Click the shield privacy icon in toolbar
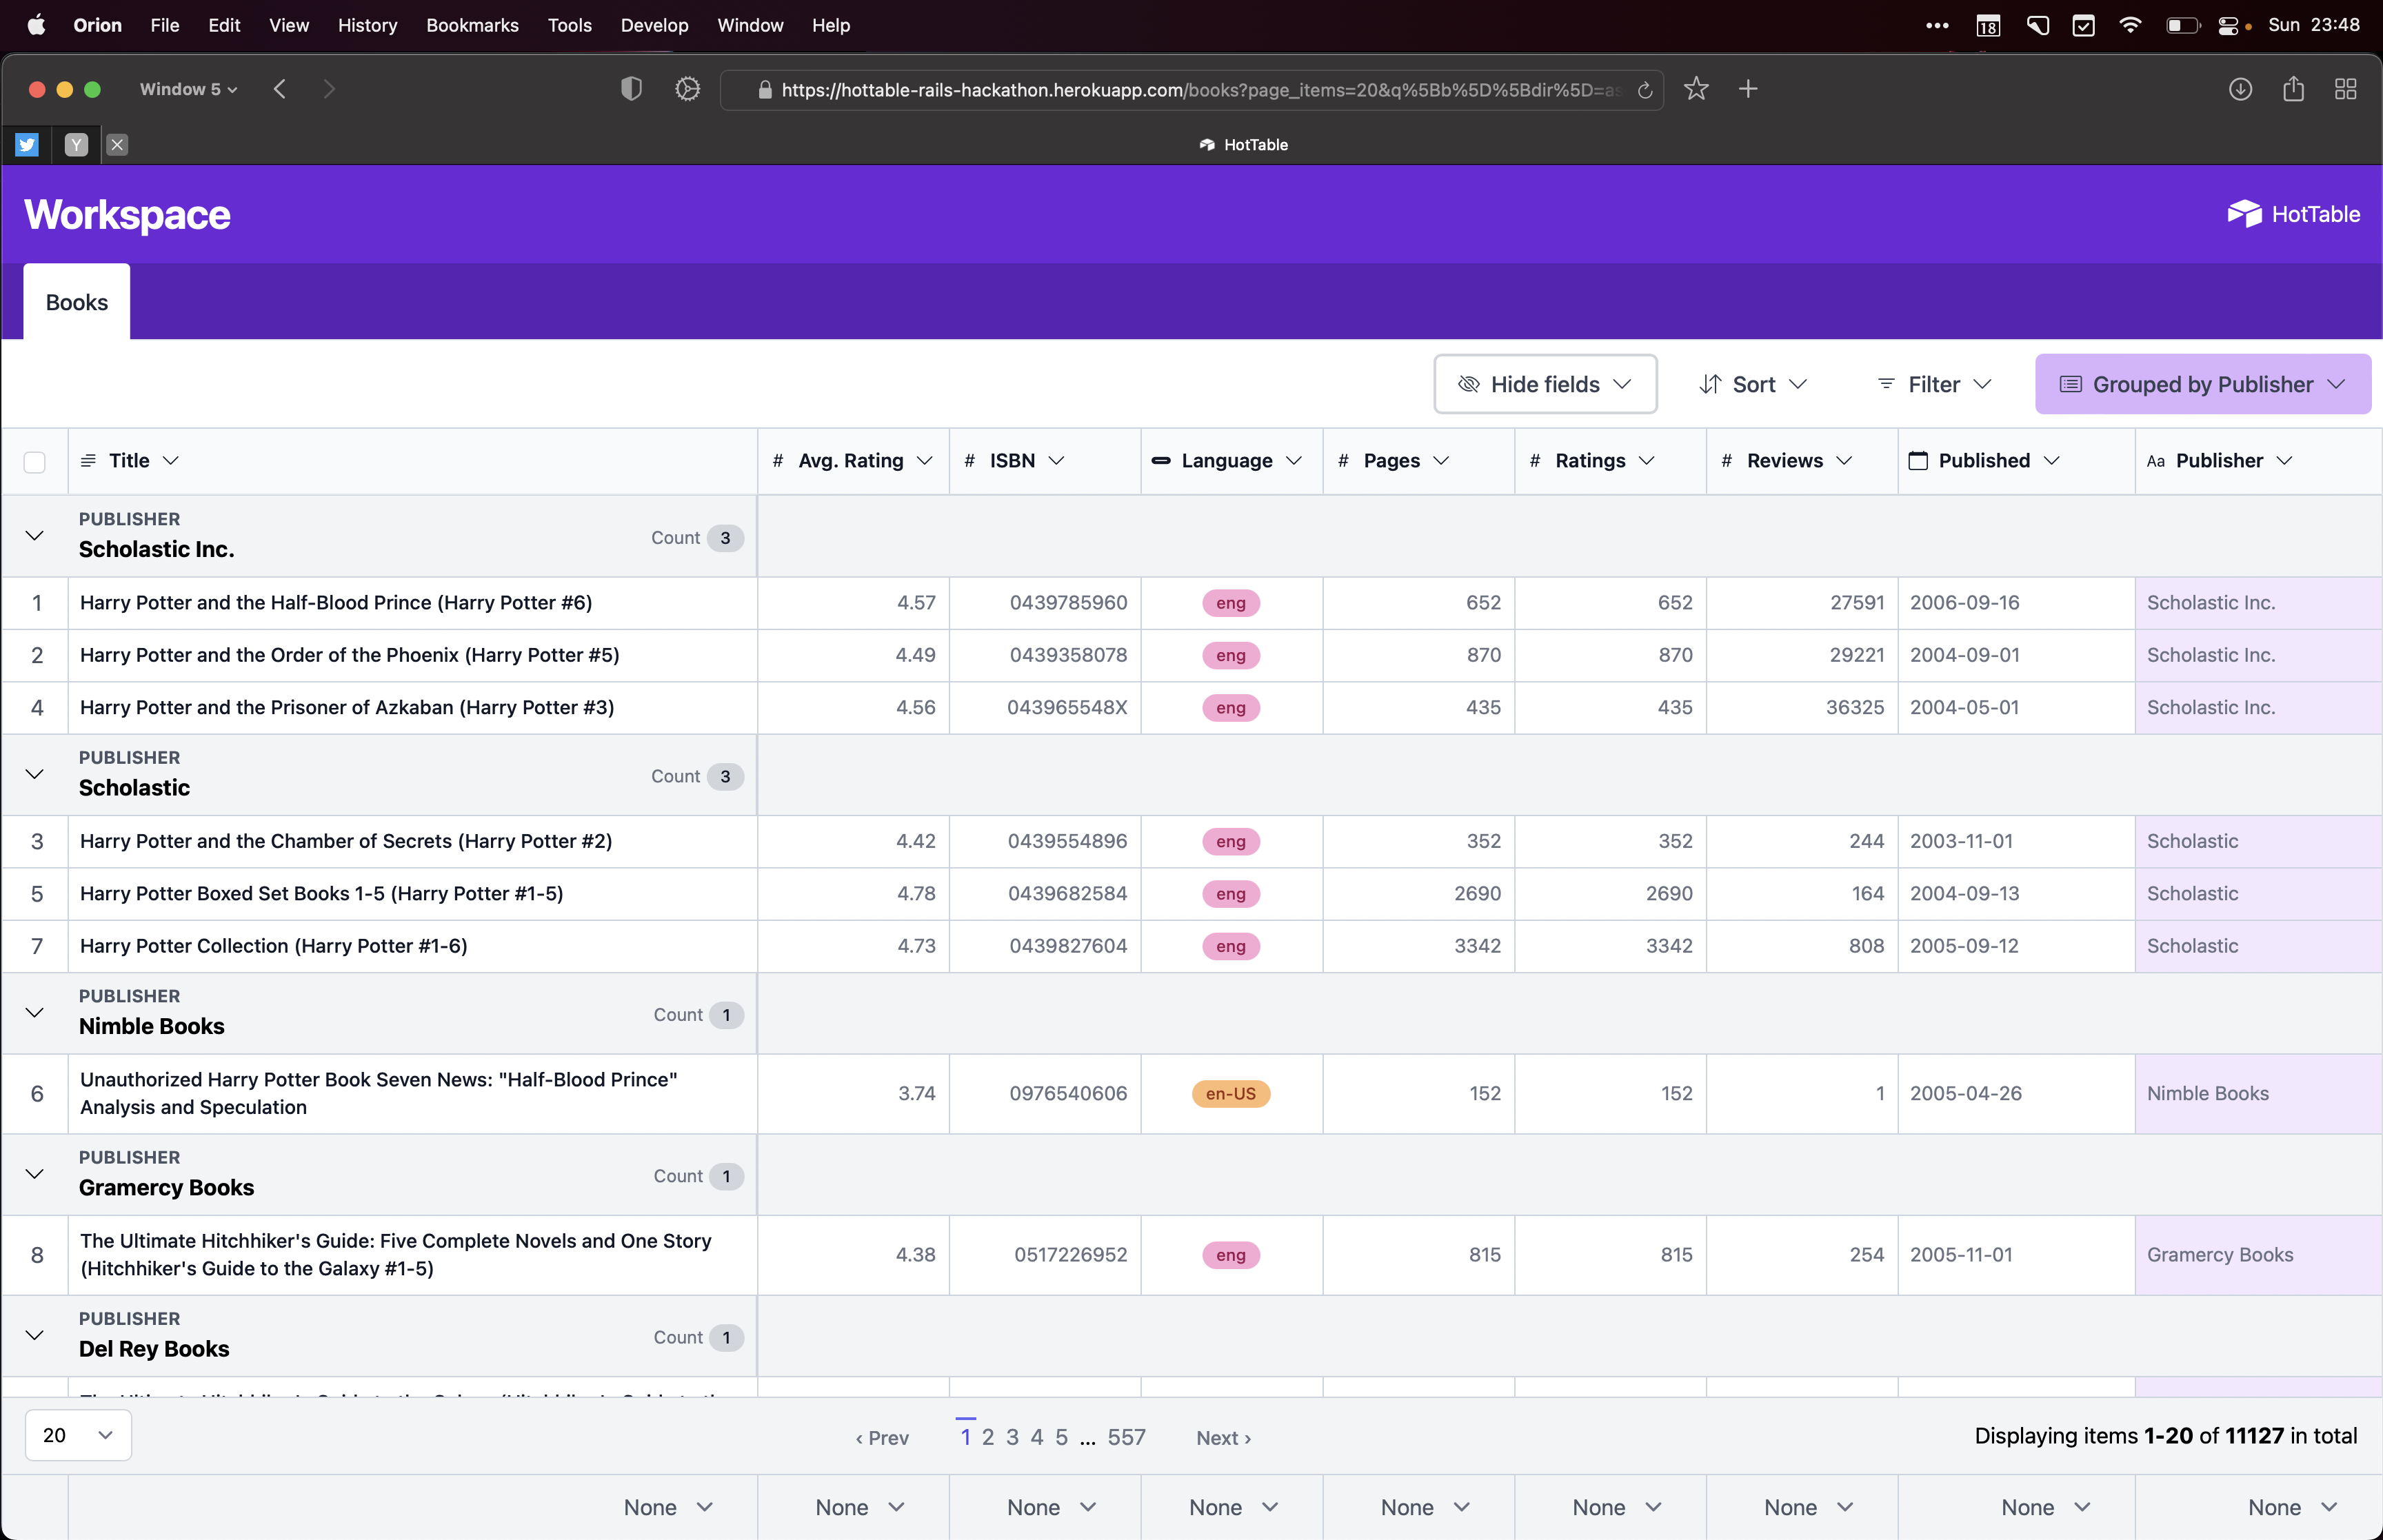 631,89
